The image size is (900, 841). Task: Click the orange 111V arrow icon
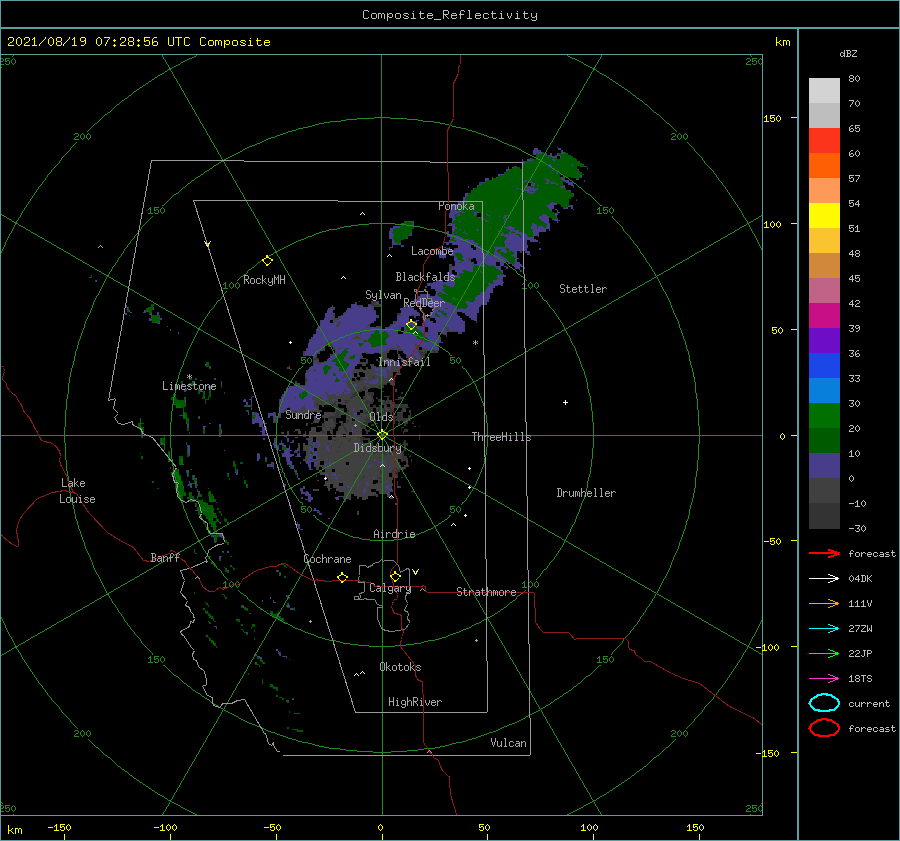[x=824, y=603]
